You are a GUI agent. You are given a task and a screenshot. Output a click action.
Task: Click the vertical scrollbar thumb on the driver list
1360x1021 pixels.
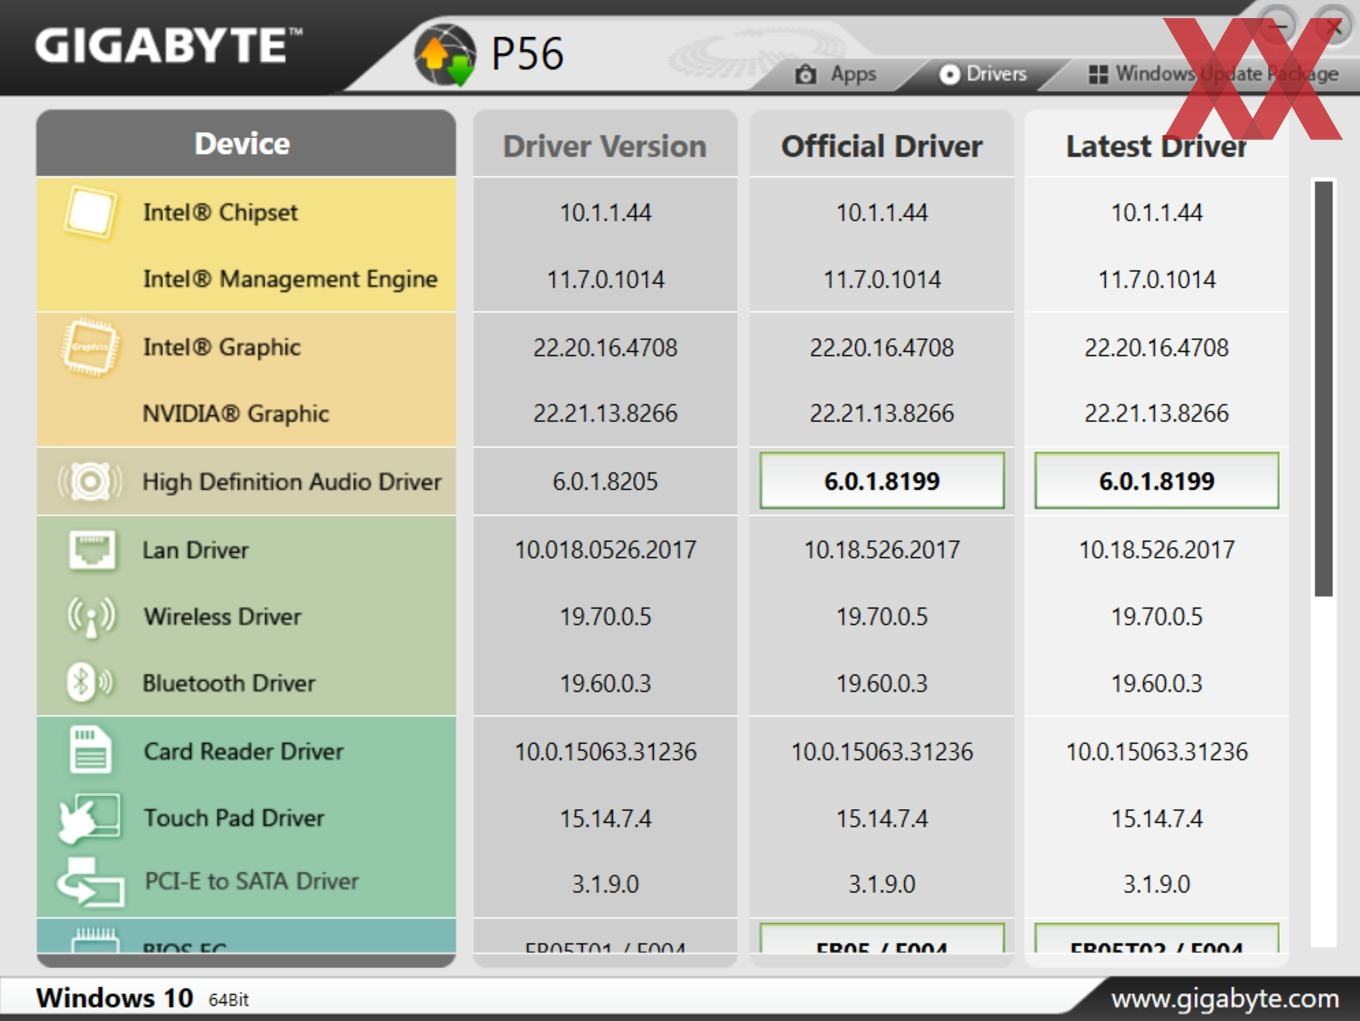1324,389
